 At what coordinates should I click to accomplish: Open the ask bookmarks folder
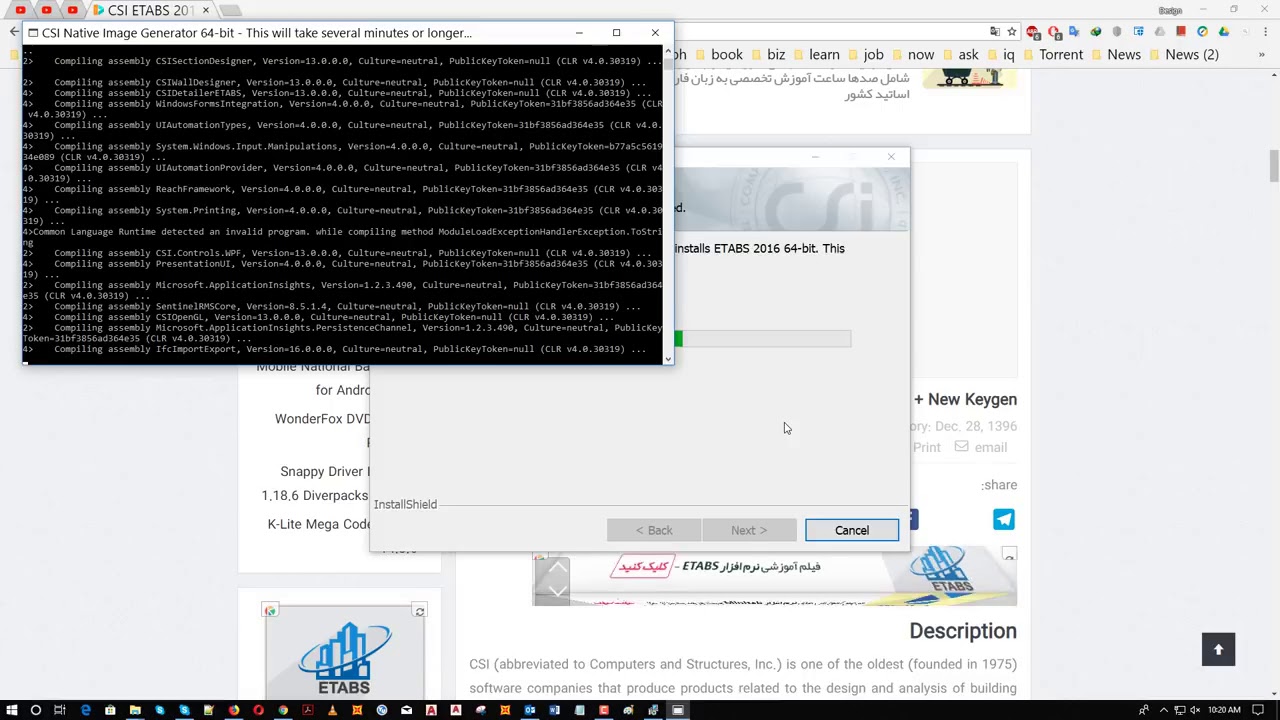pyautogui.click(x=959, y=54)
